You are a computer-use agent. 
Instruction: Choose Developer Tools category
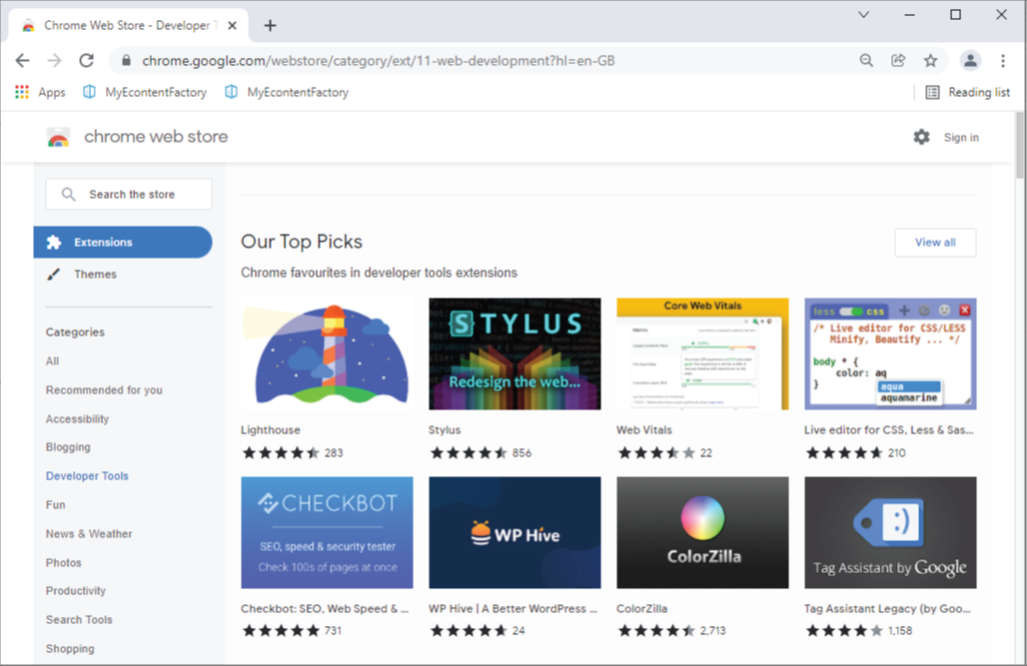click(x=87, y=476)
